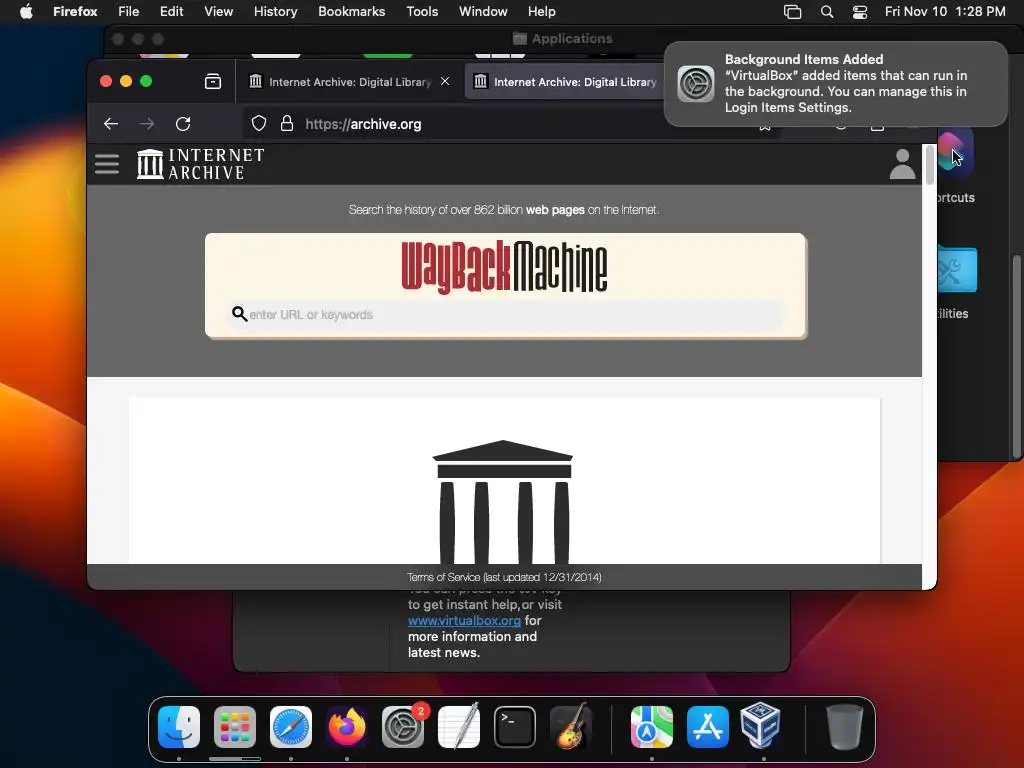Open the Apple menu
This screenshot has width=1024, height=768.
click(x=26, y=12)
